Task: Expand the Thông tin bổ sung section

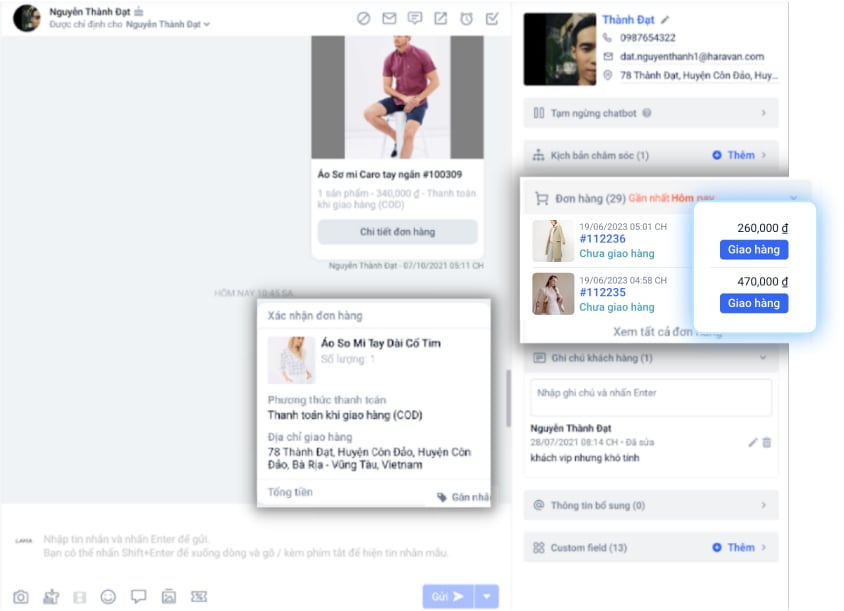Action: point(650,505)
